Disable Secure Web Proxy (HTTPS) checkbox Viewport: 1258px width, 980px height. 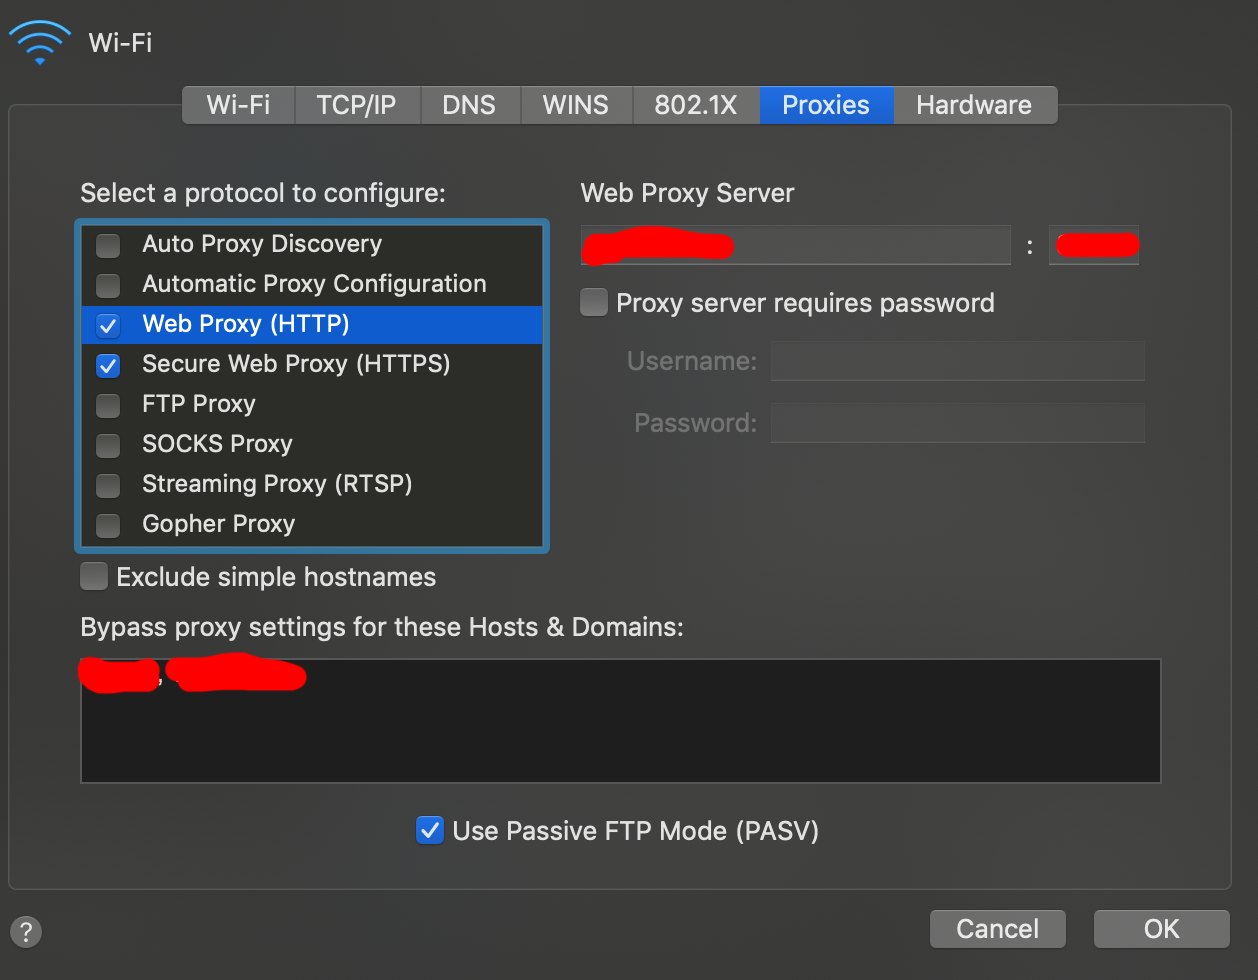108,365
